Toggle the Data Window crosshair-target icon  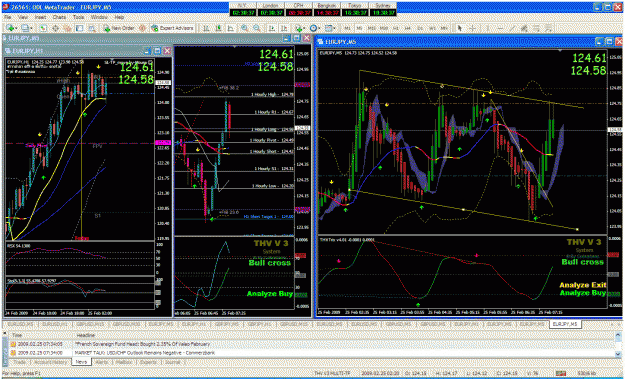pos(55,28)
